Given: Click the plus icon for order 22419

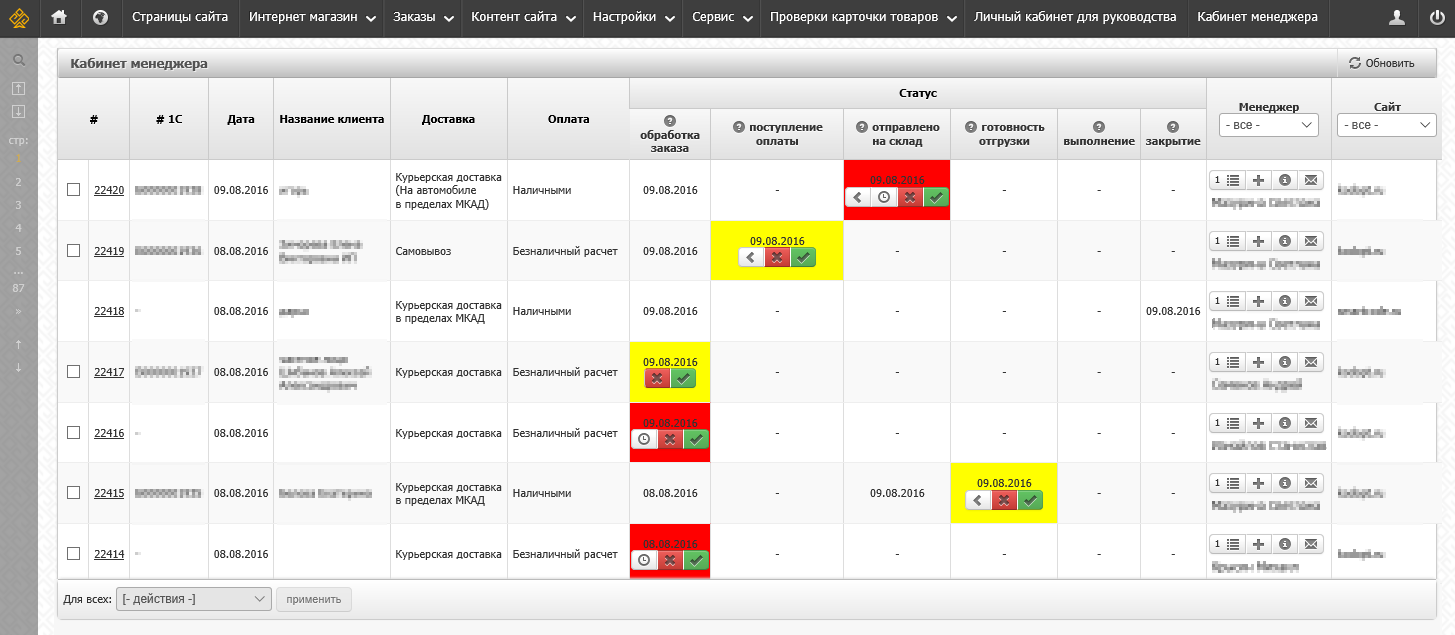Looking at the screenshot, I should [x=1259, y=241].
